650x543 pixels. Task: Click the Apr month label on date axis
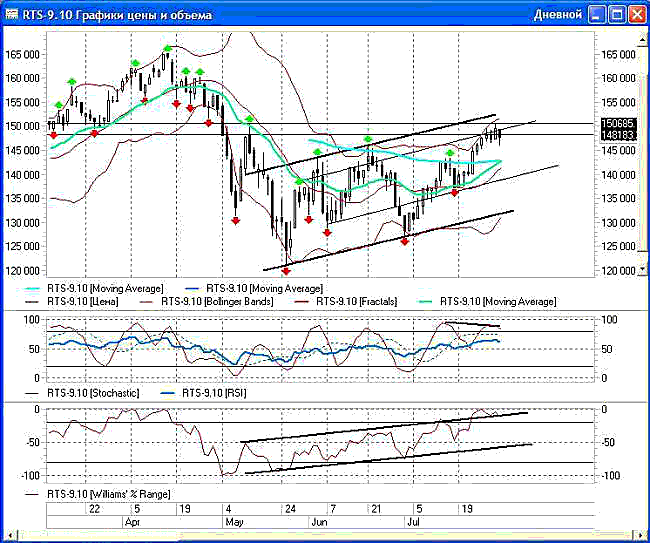pyautogui.click(x=132, y=522)
